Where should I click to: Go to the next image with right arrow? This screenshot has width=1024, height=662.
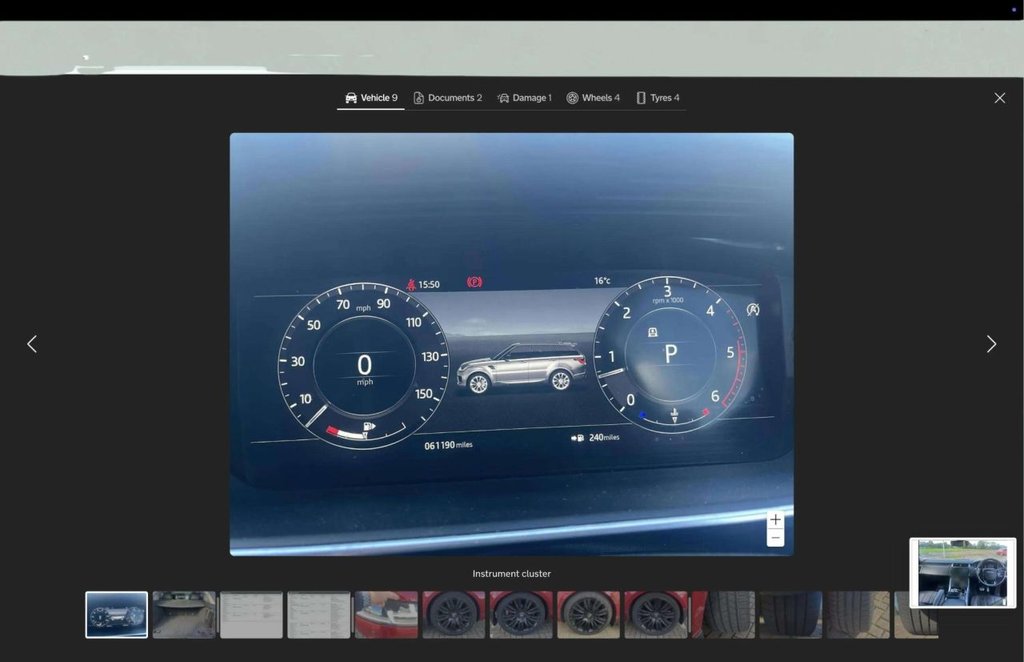(991, 344)
